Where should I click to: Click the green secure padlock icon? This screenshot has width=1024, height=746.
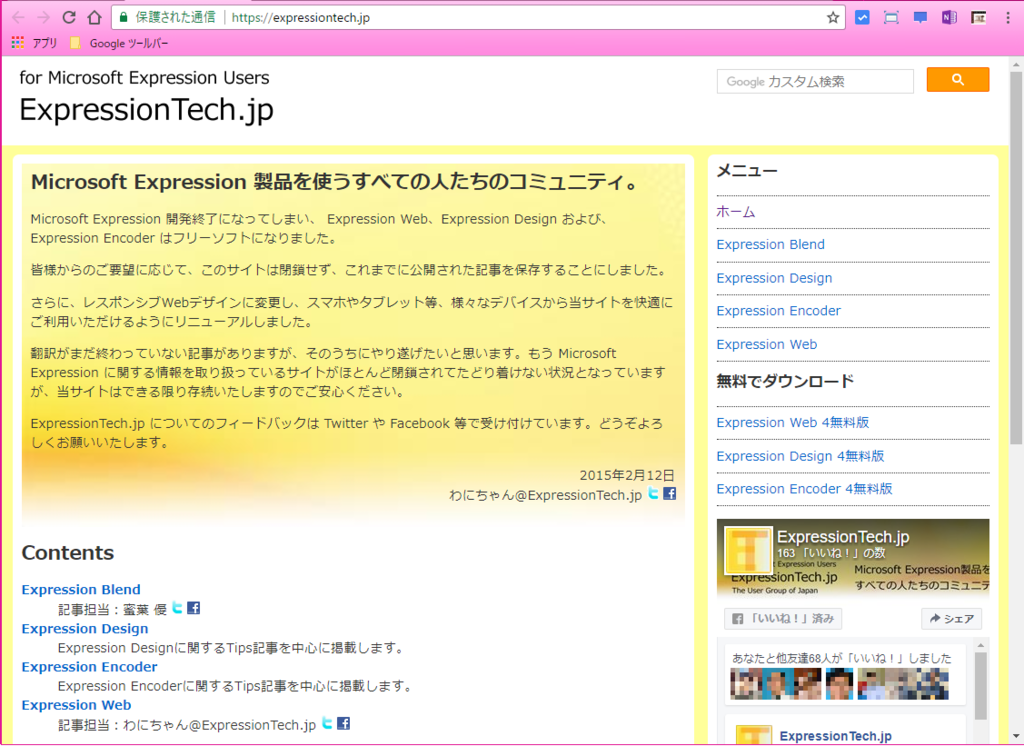(x=123, y=18)
